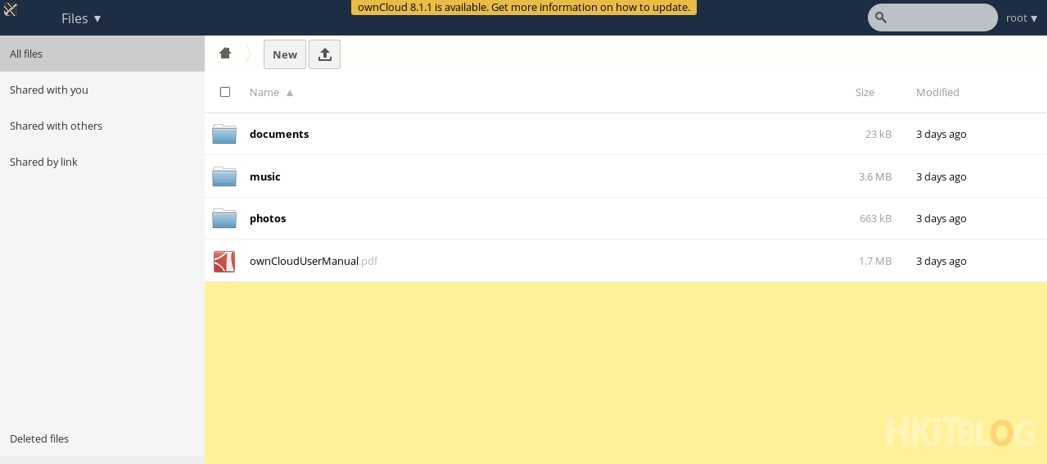Open ownCloud 8.1.1 update notification link
This screenshot has height=464, width=1047.
tap(523, 7)
